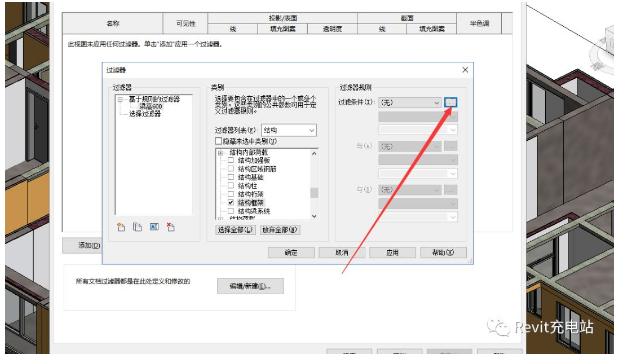Expand the 结构内部荷载 category node
The image size is (621, 360).
click(221, 152)
